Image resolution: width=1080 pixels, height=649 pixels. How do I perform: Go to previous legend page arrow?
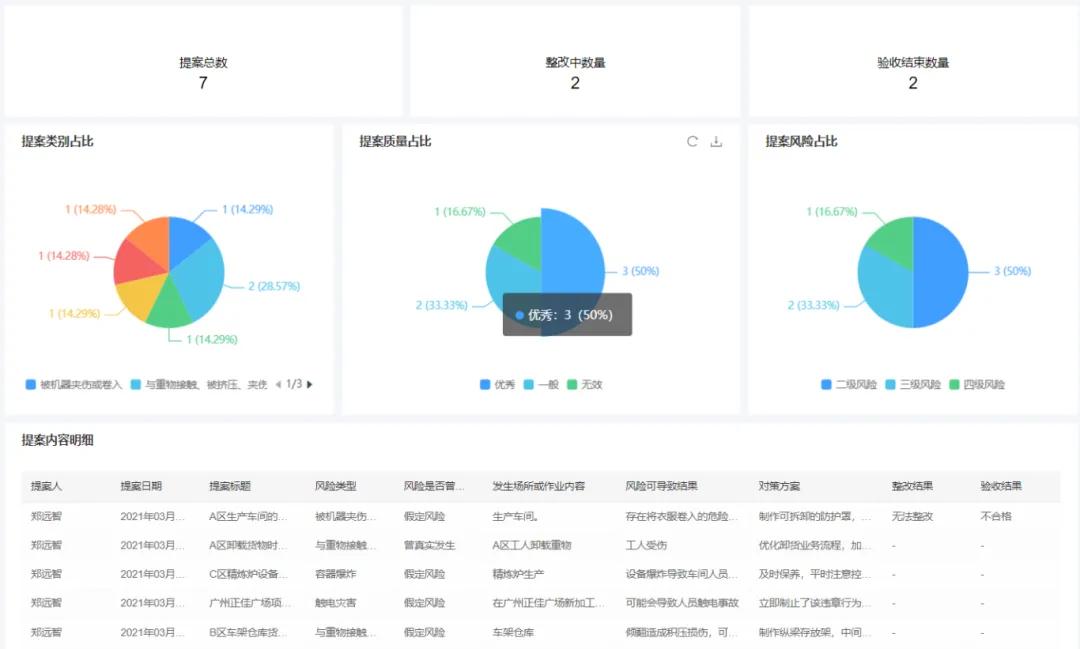tap(278, 384)
